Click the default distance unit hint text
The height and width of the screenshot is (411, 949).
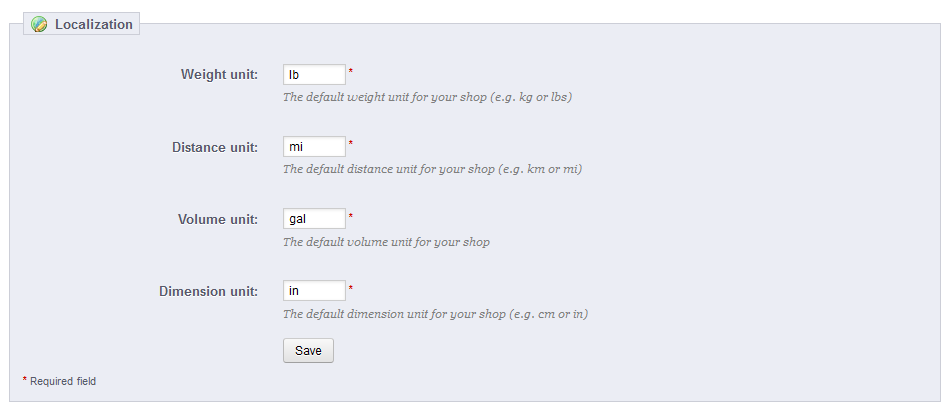click(432, 170)
